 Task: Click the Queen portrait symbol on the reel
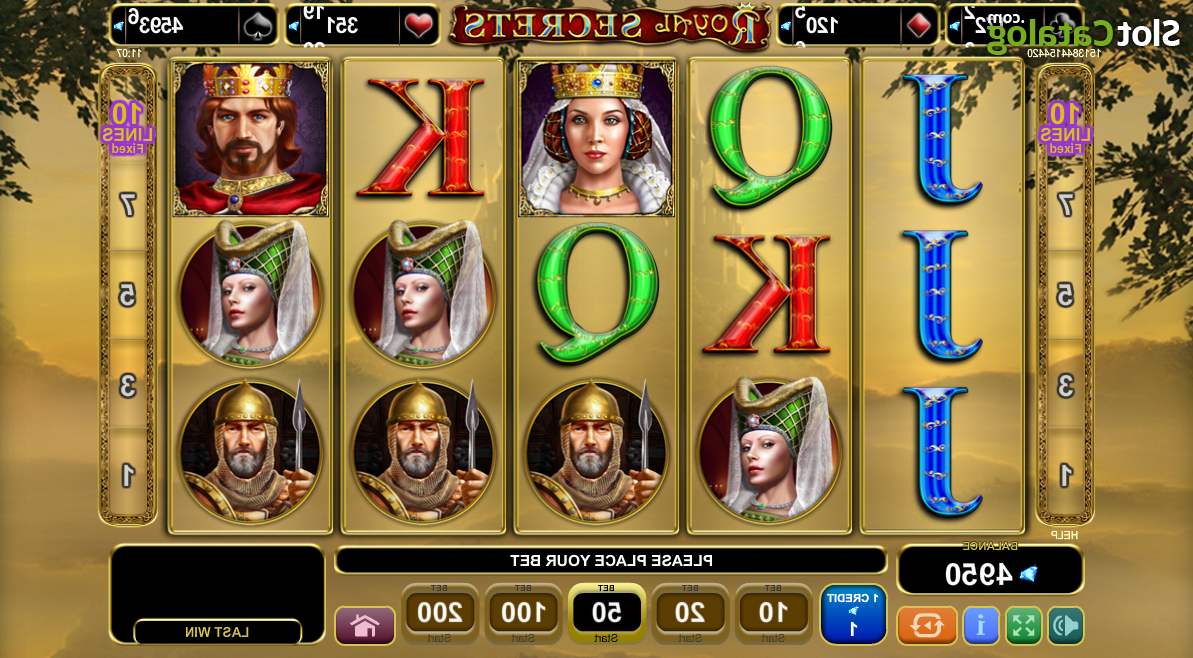(x=596, y=138)
